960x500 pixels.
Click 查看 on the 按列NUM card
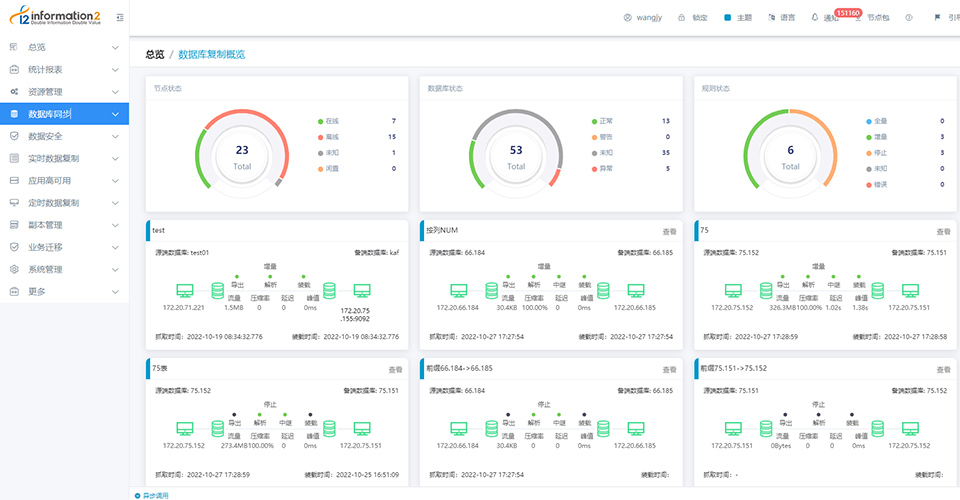[669, 231]
